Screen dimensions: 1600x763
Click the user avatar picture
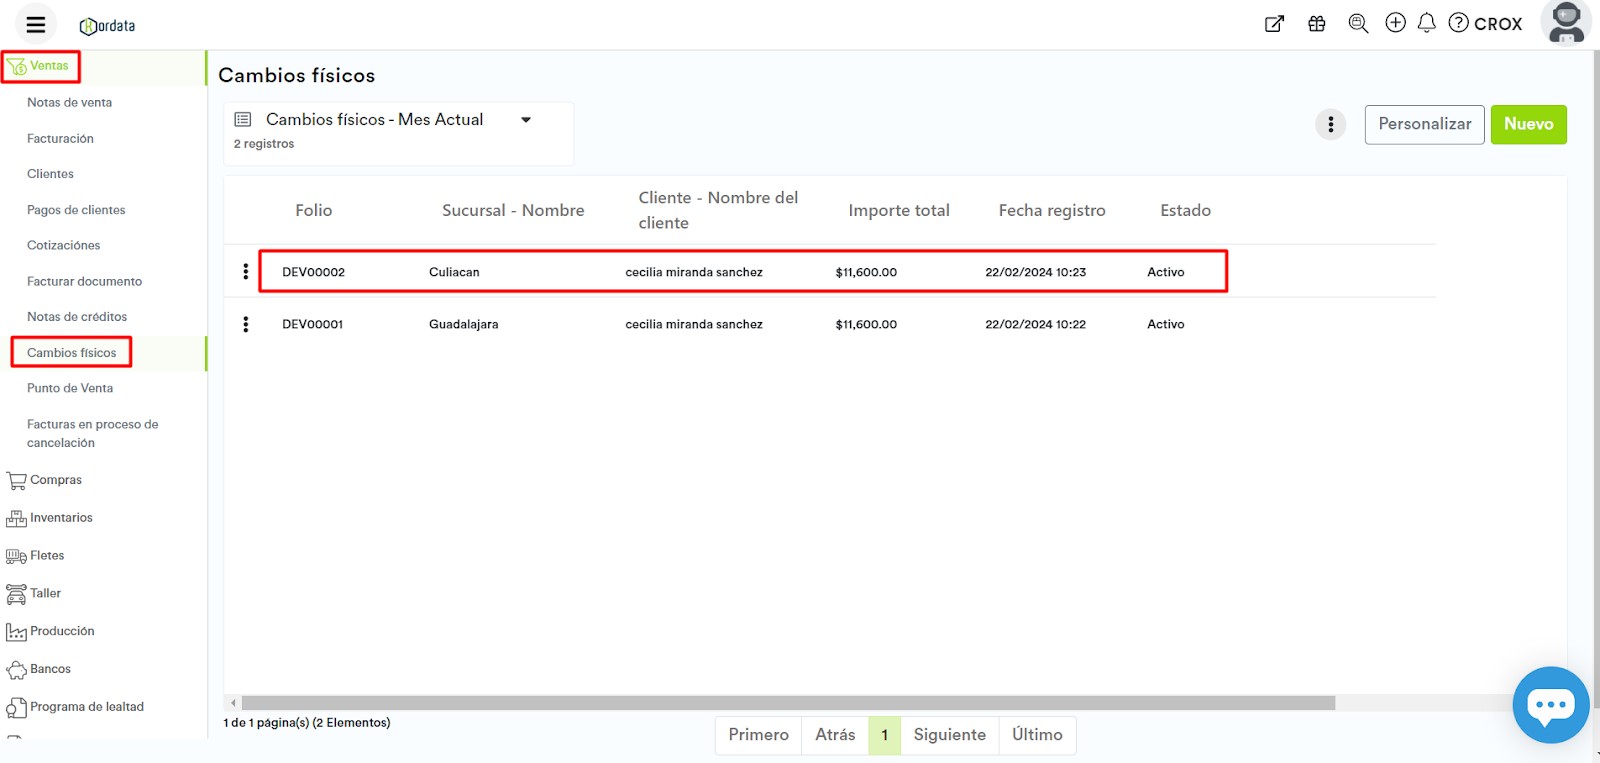pyautogui.click(x=1565, y=22)
